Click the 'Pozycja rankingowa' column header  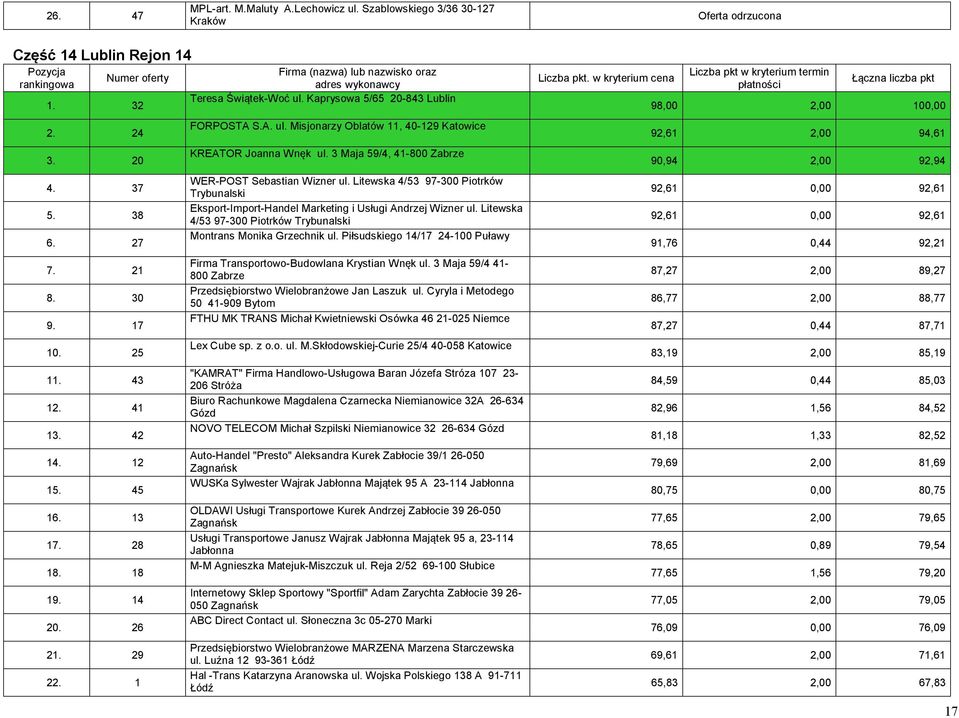(46, 78)
